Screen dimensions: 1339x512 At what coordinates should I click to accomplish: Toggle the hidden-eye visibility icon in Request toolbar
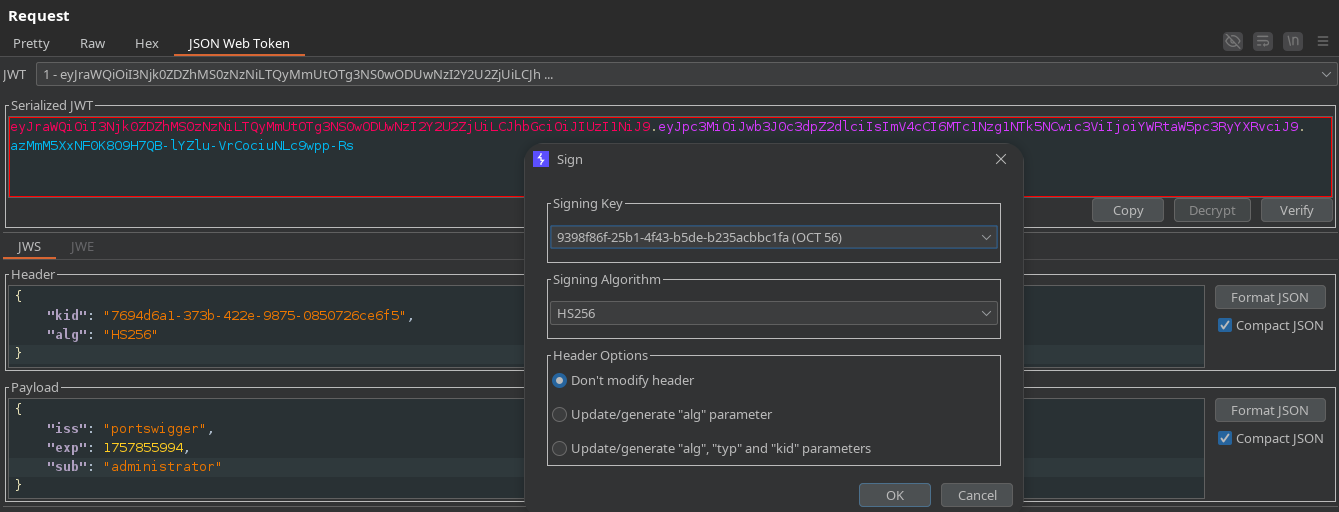pos(1233,41)
